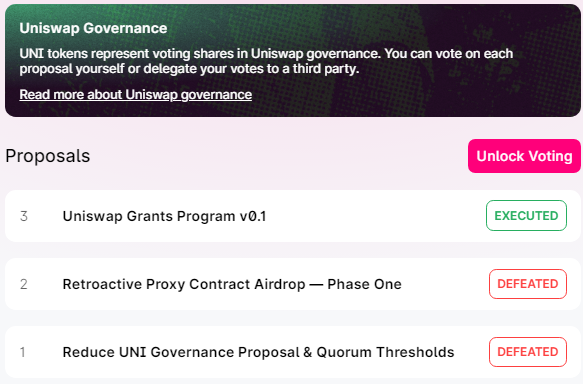Select proposal number 2 index label
The height and width of the screenshot is (384, 583).
(x=24, y=284)
